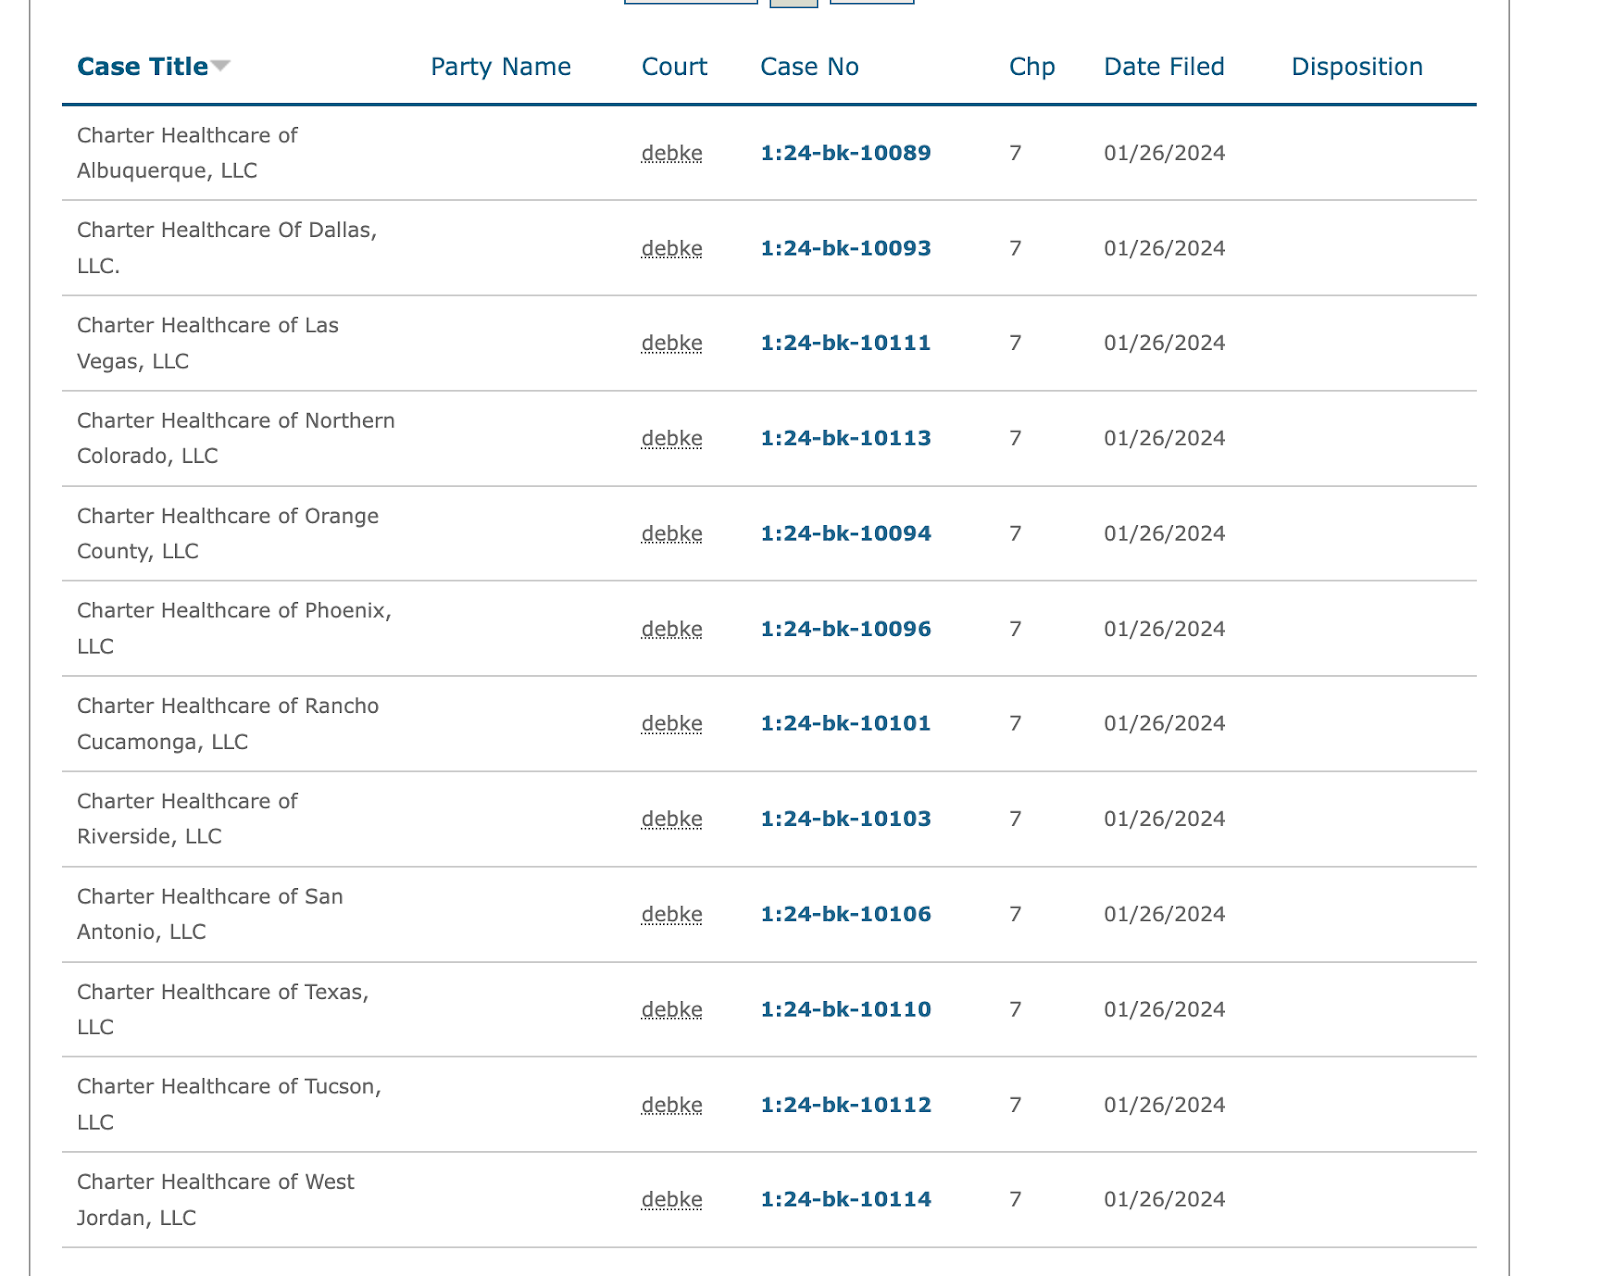1600x1276 pixels.
Task: Select the Charter Healthcare of San Antonio title
Action: (210, 914)
